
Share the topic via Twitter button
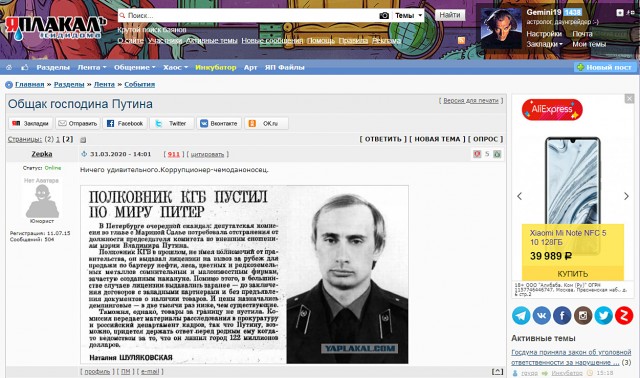172,123
